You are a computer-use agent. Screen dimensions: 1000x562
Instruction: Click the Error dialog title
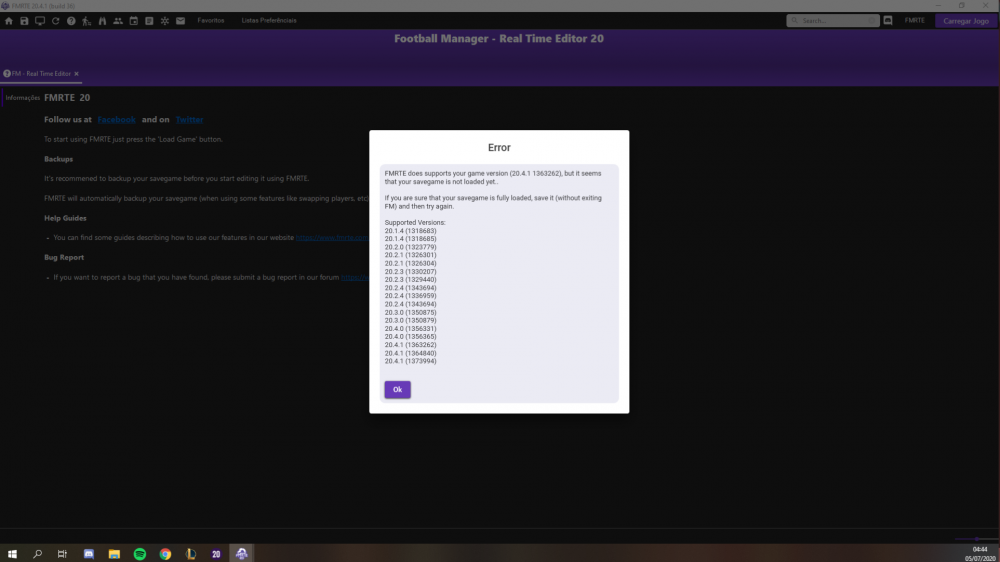499,147
